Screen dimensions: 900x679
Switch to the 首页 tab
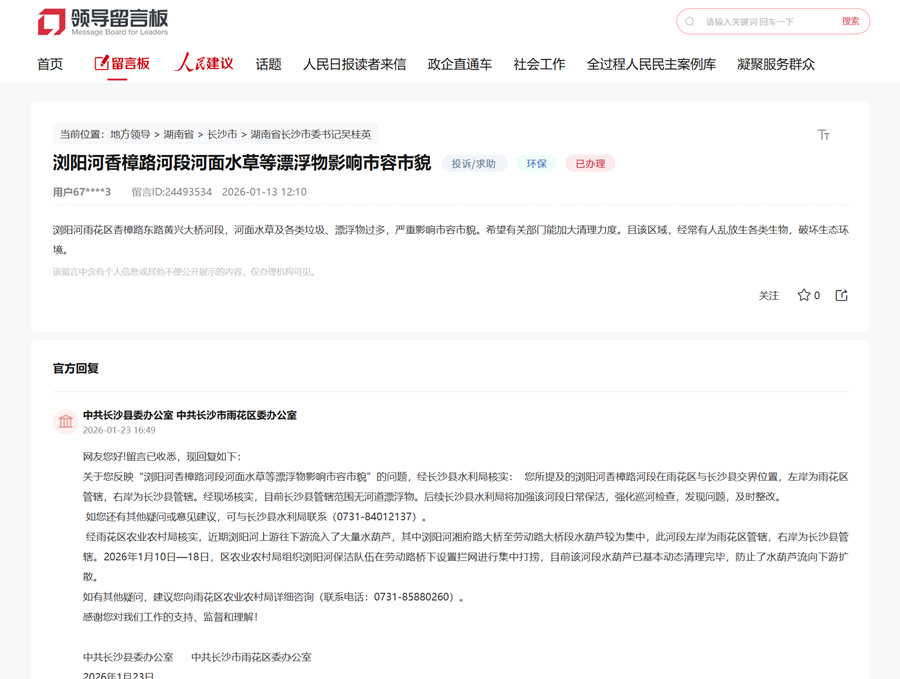point(49,62)
